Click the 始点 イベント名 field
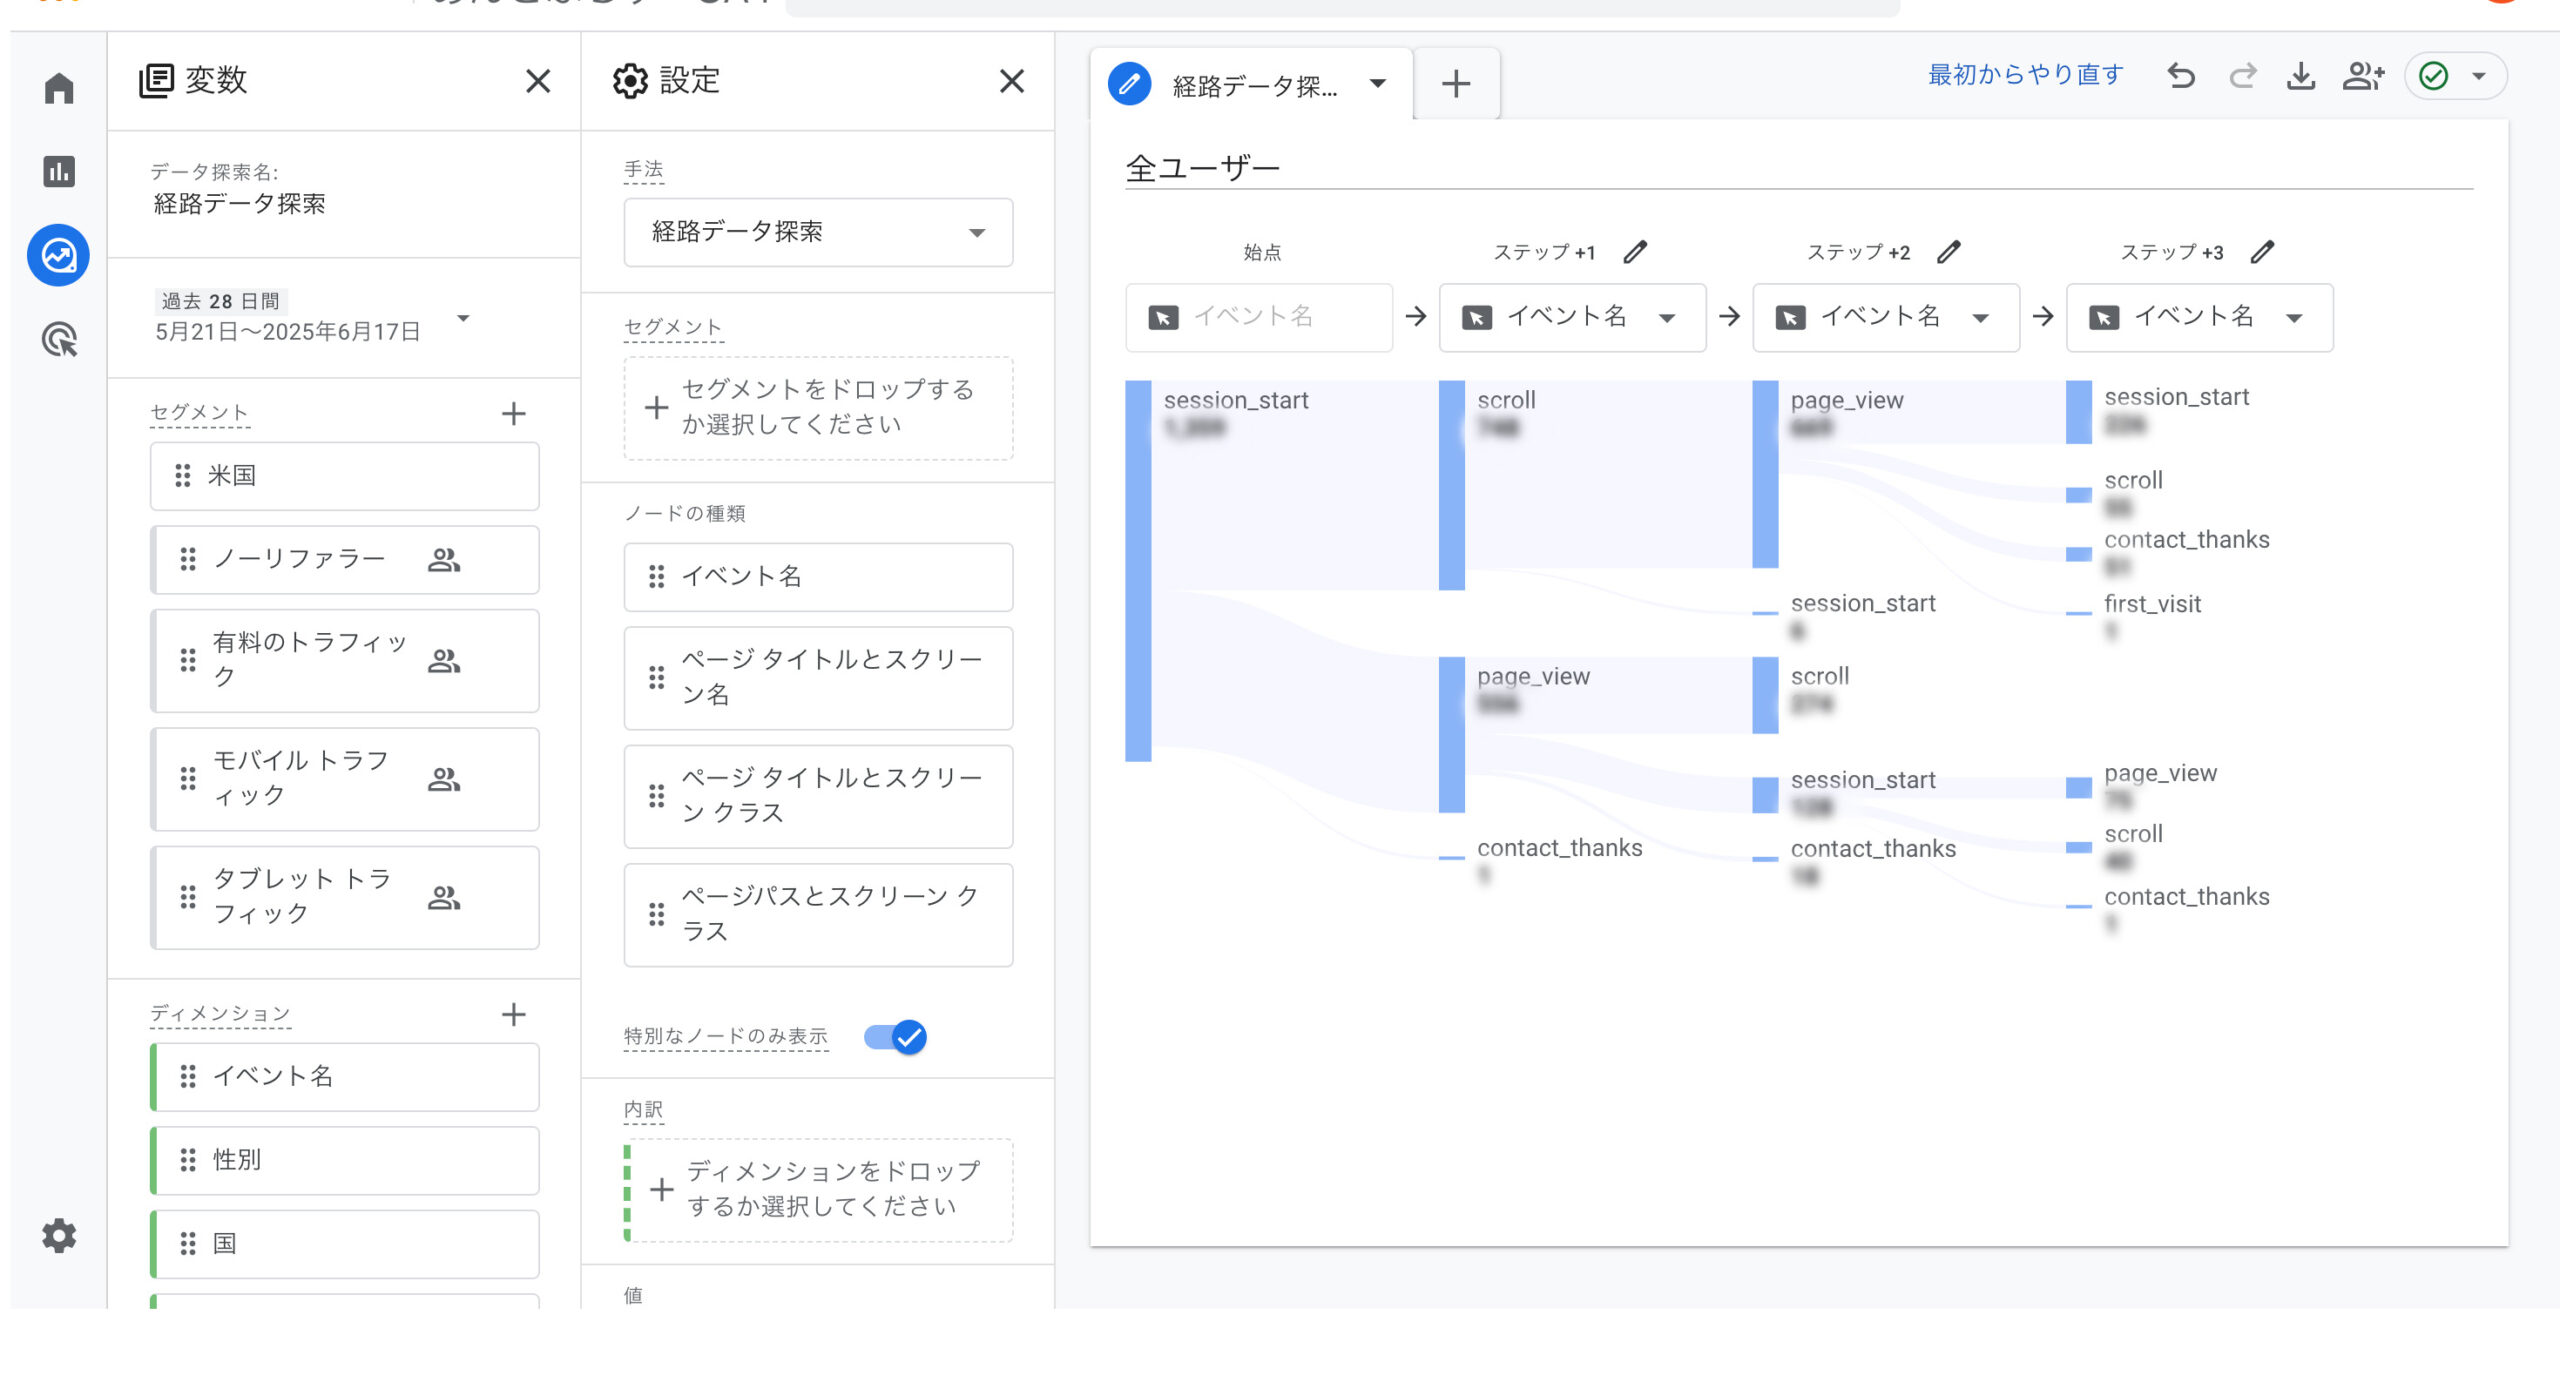 [x=1259, y=318]
